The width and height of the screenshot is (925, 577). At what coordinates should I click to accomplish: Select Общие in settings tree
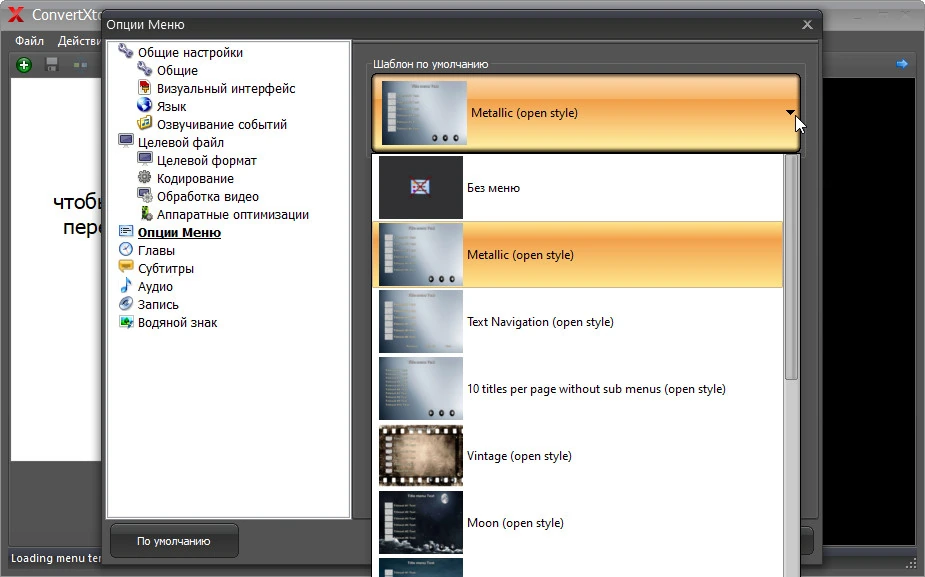coord(177,71)
